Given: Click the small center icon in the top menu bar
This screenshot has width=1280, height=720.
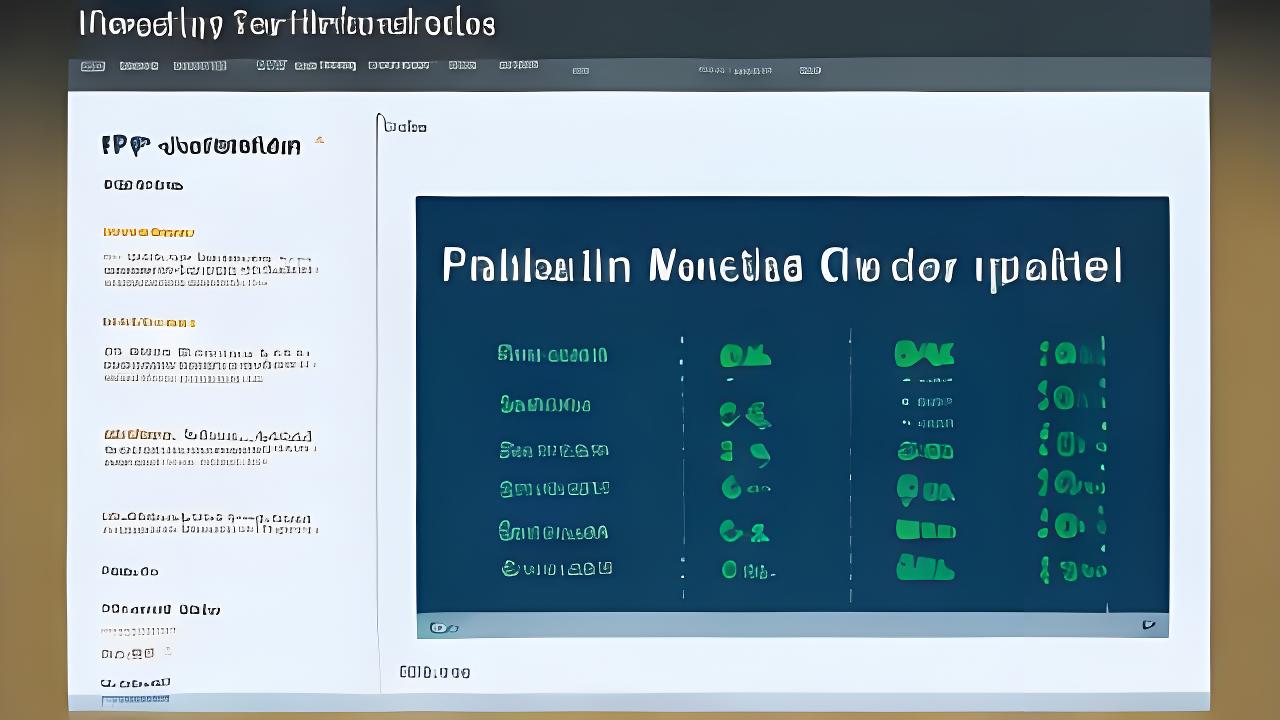Looking at the screenshot, I should pyautogui.click(x=580, y=71).
